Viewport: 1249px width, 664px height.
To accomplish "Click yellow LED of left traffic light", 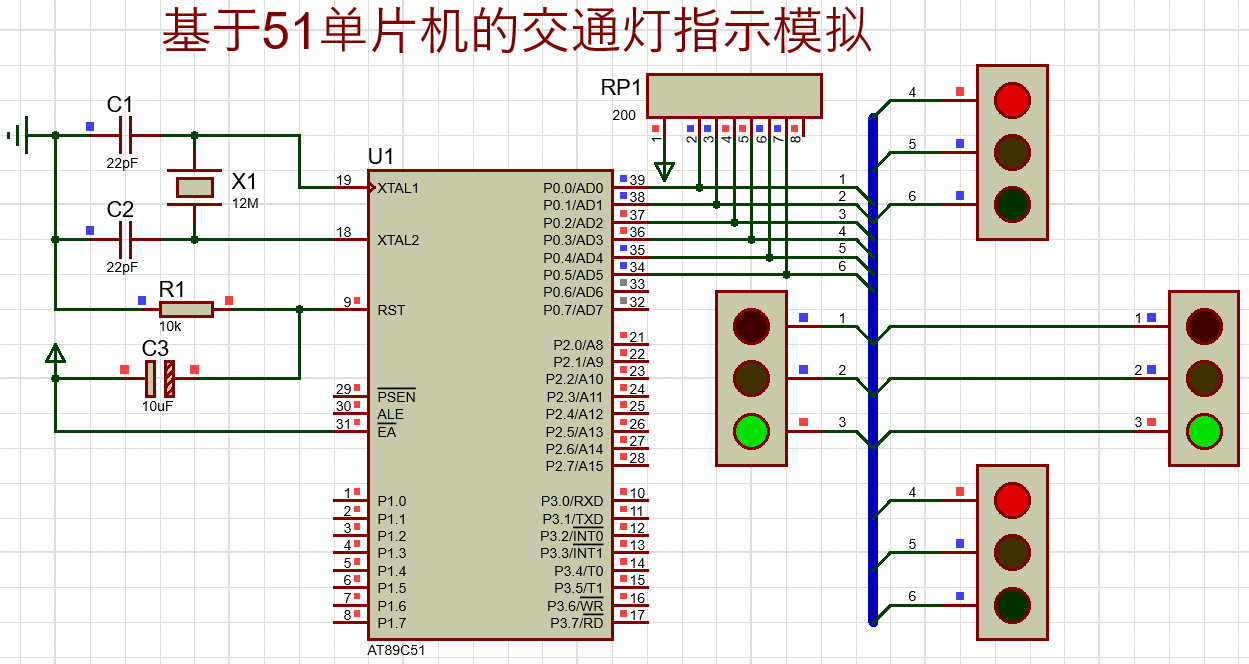I will click(751, 377).
